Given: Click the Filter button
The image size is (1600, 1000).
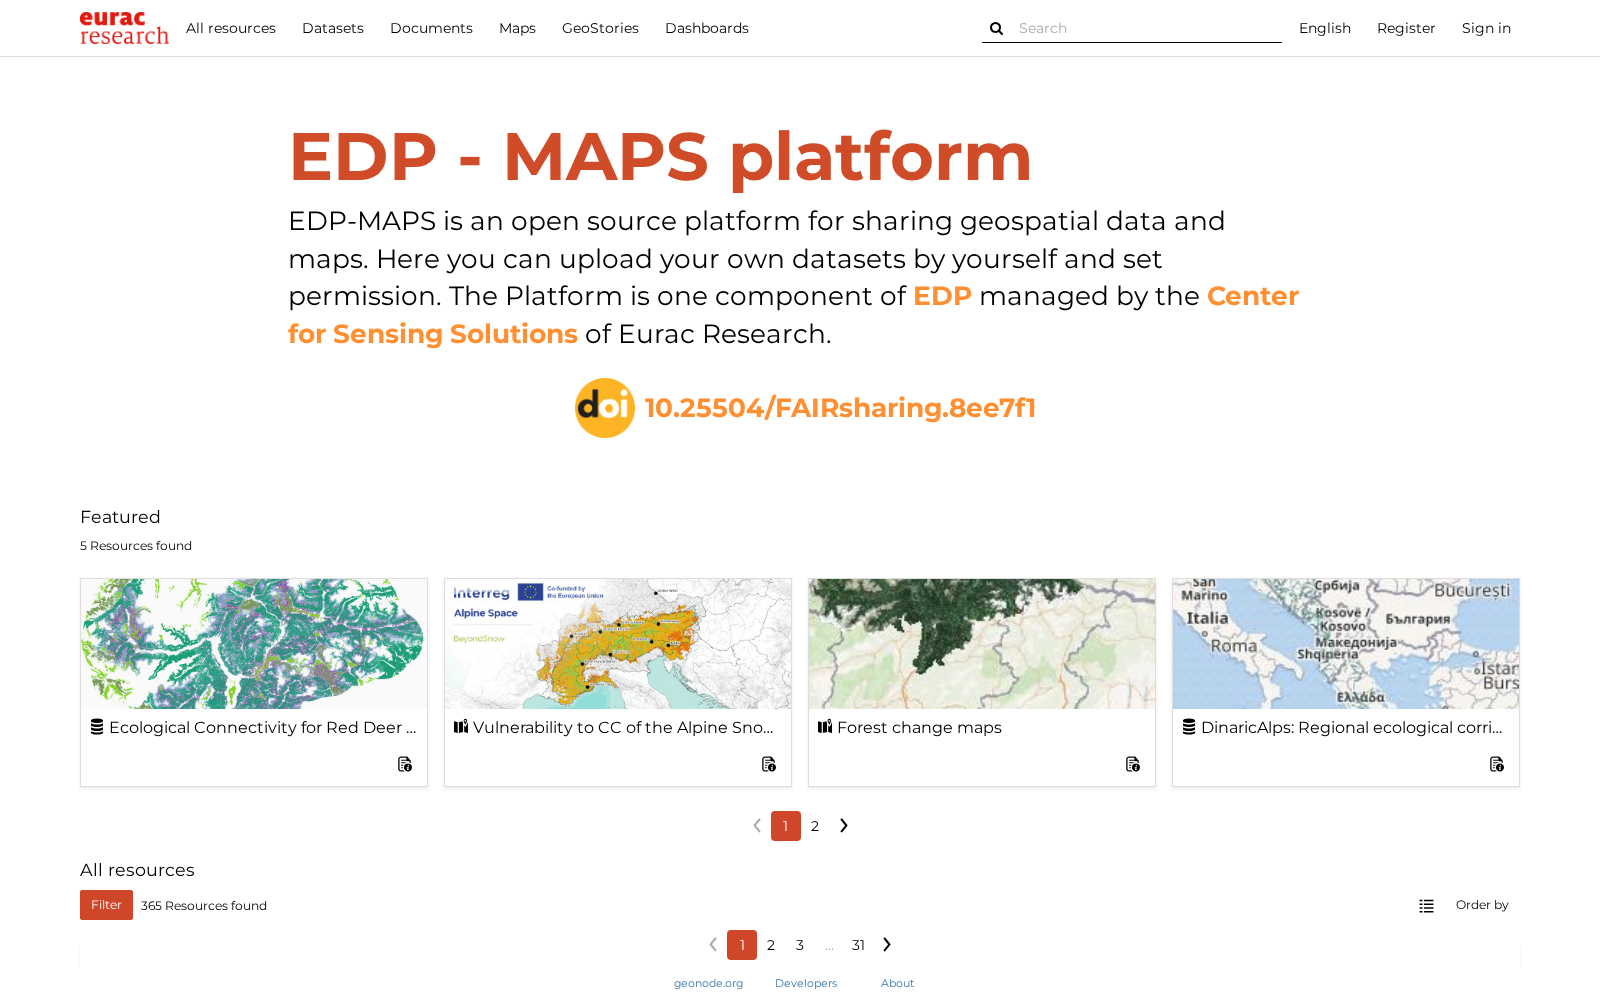Looking at the screenshot, I should (106, 905).
